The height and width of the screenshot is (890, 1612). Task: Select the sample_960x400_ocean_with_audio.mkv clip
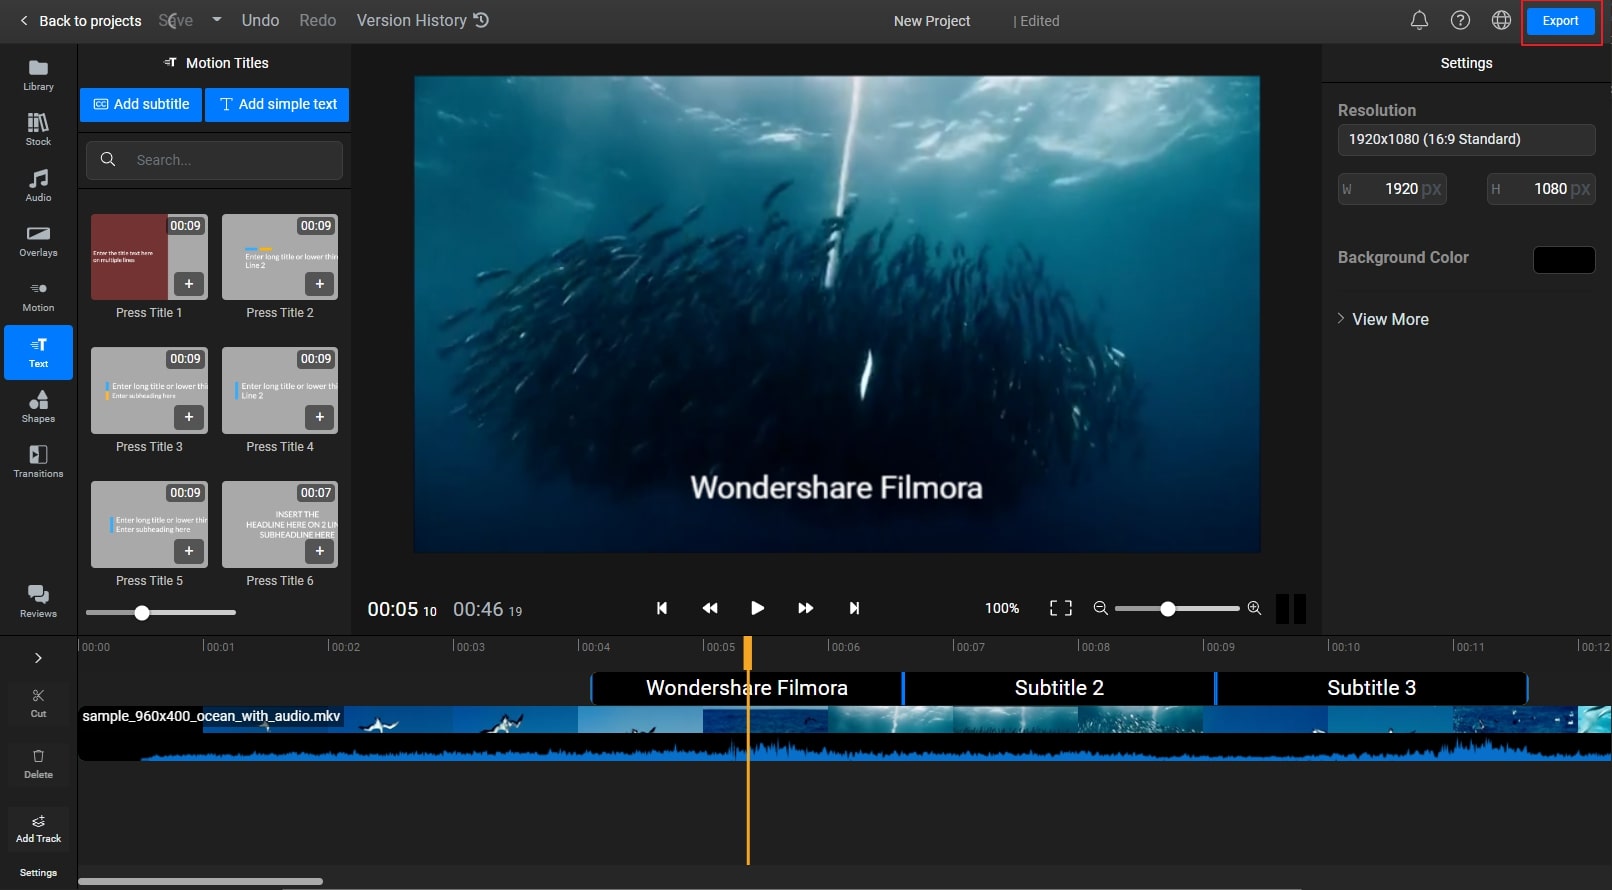(844, 733)
